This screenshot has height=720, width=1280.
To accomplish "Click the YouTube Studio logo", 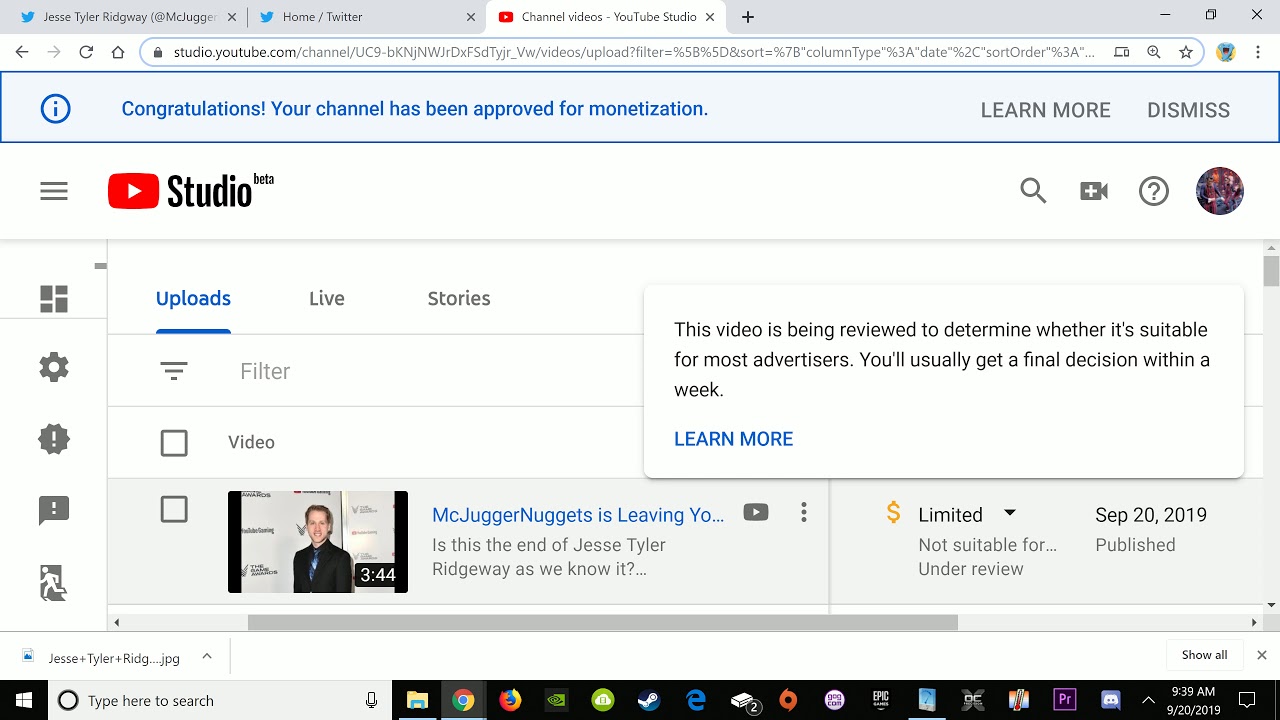I will [190, 191].
